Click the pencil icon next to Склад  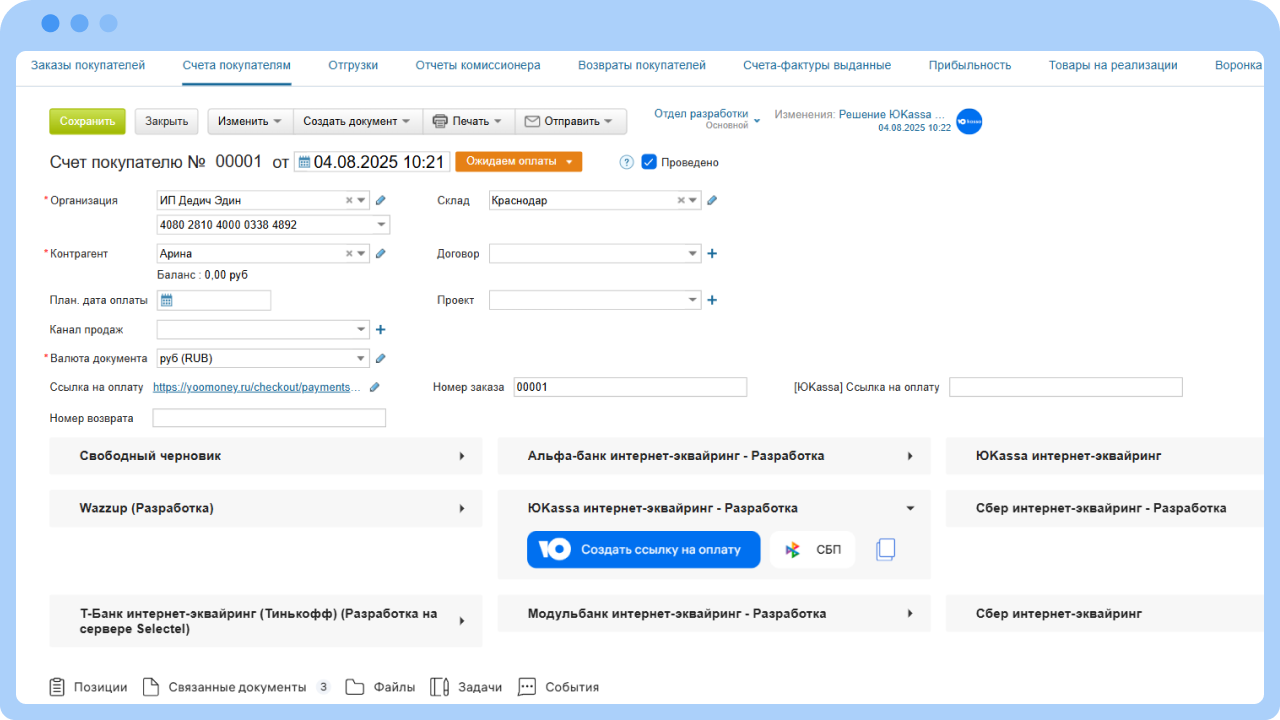[x=712, y=200]
